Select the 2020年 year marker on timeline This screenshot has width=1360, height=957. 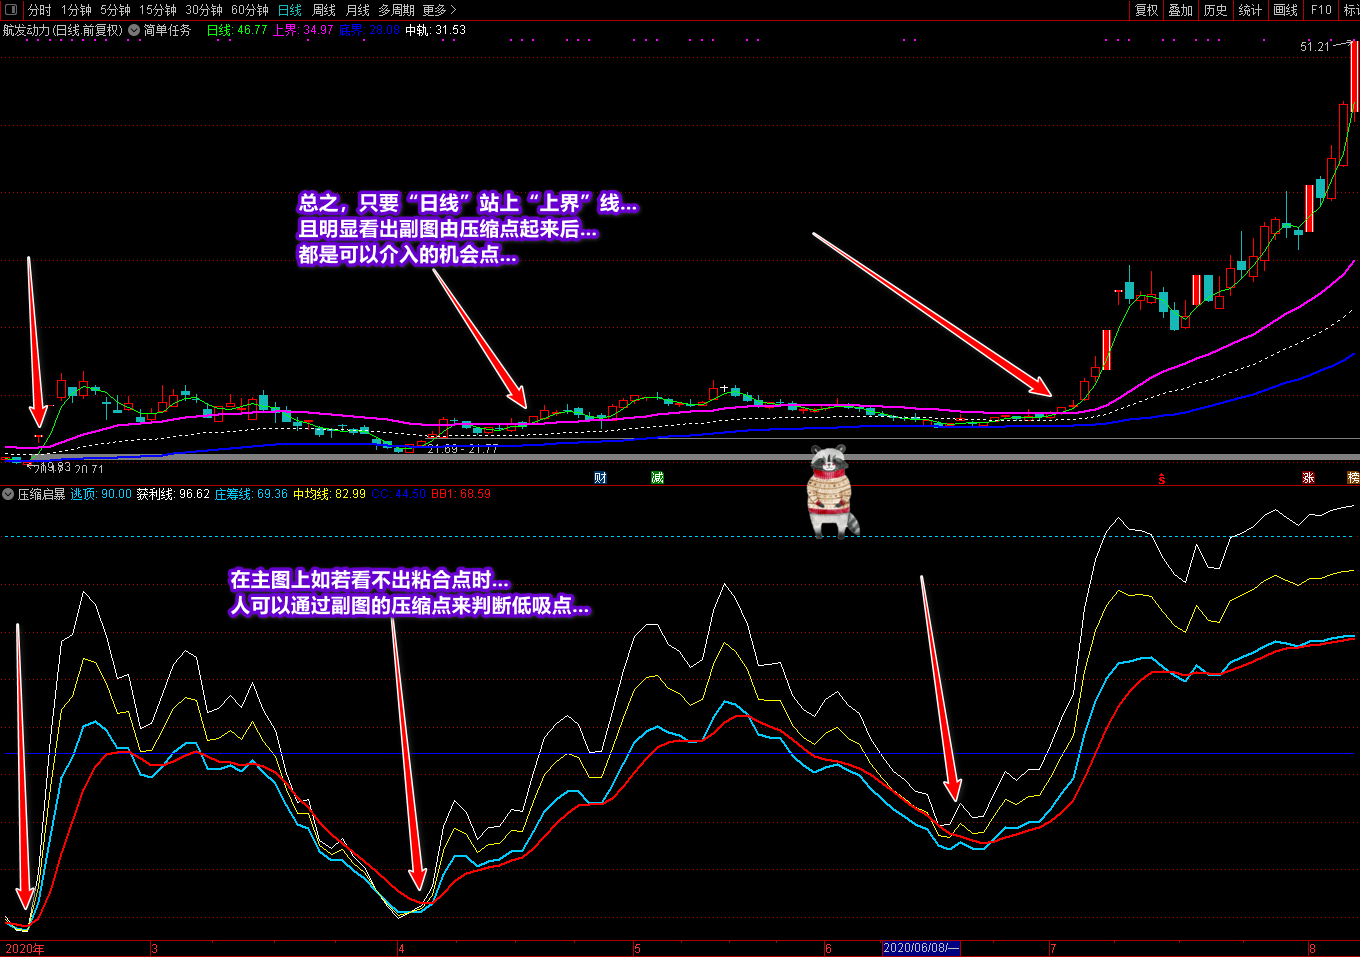click(25, 949)
